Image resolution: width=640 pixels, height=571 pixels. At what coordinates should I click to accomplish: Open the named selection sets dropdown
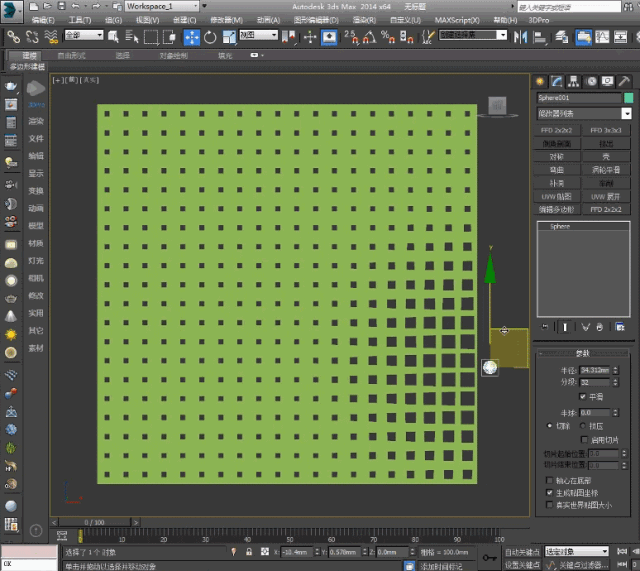473,35
